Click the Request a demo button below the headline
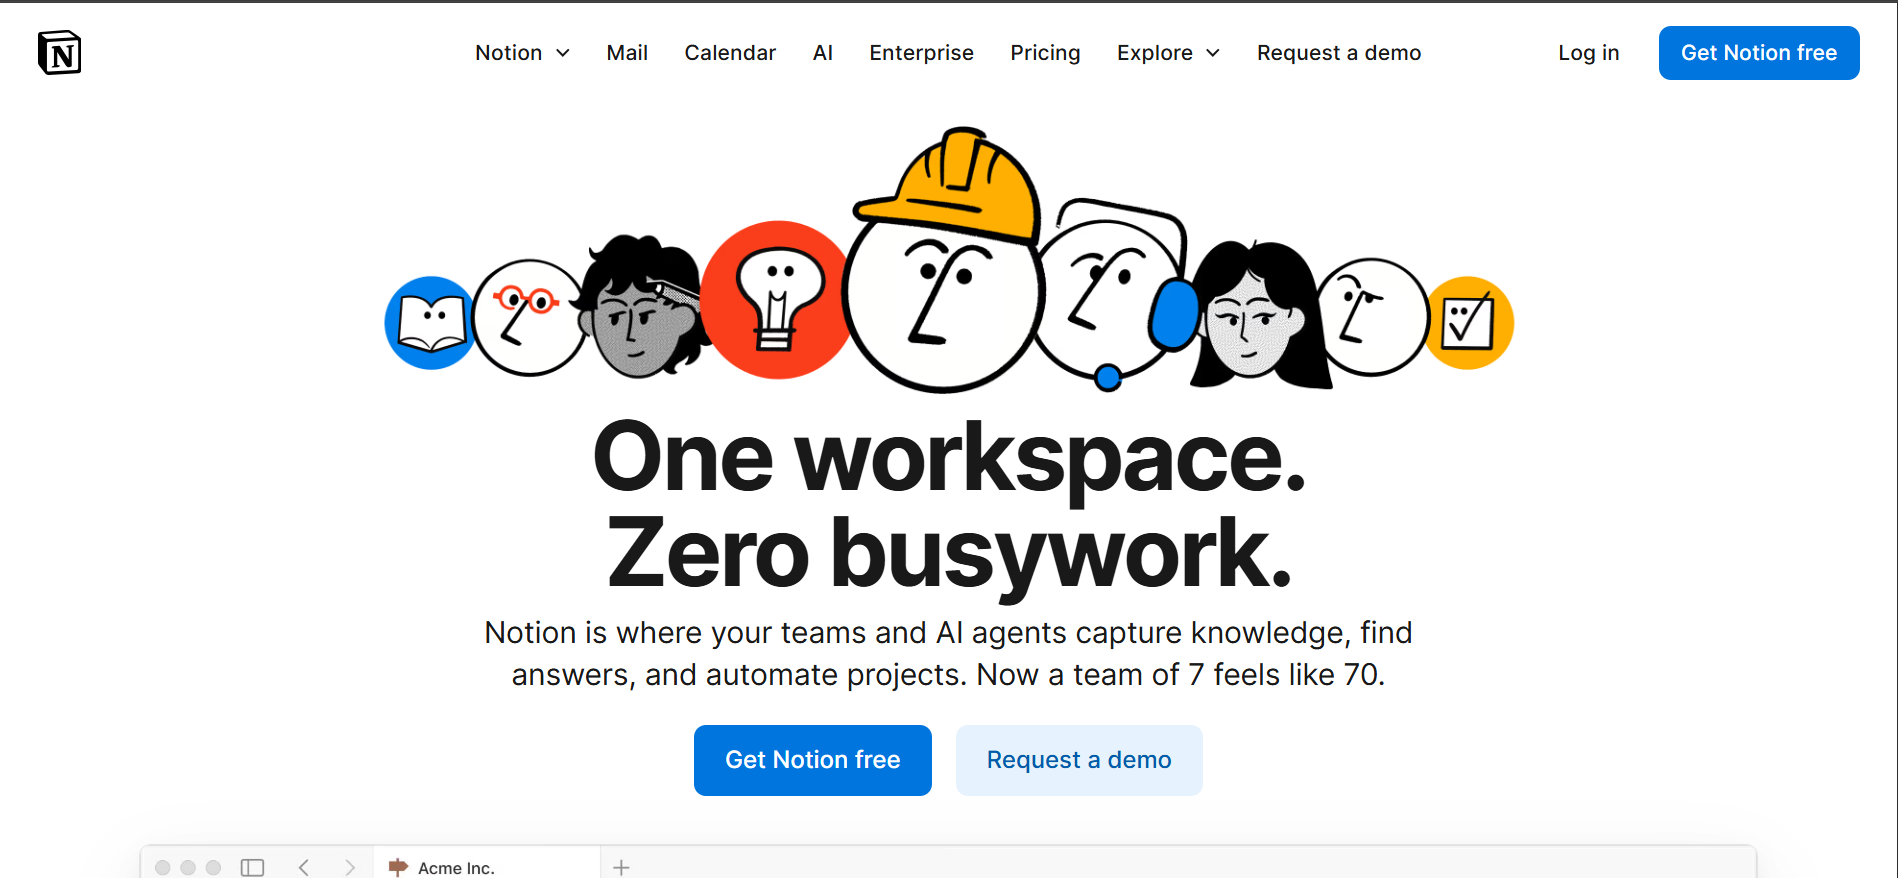Image resolution: width=1898 pixels, height=878 pixels. [x=1078, y=760]
